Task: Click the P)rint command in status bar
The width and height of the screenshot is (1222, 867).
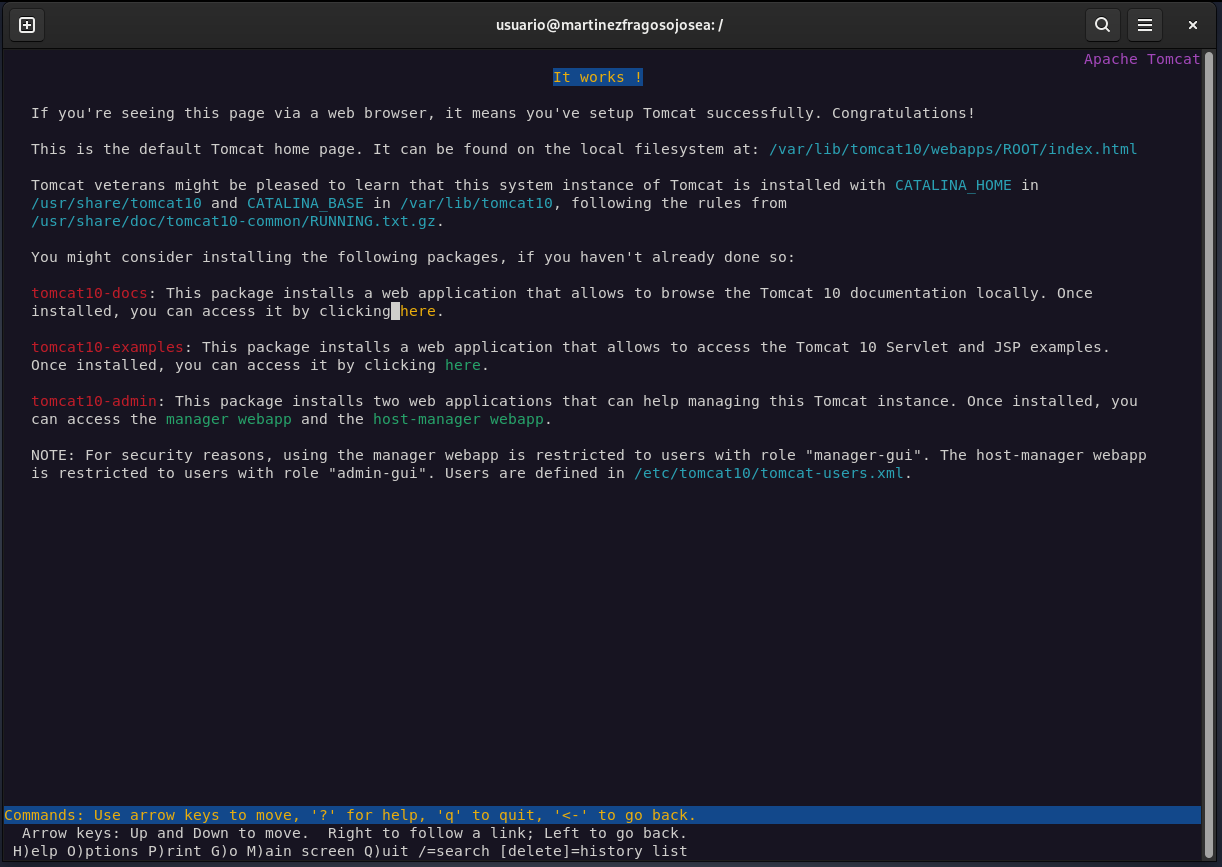Action: pyautogui.click(x=174, y=851)
